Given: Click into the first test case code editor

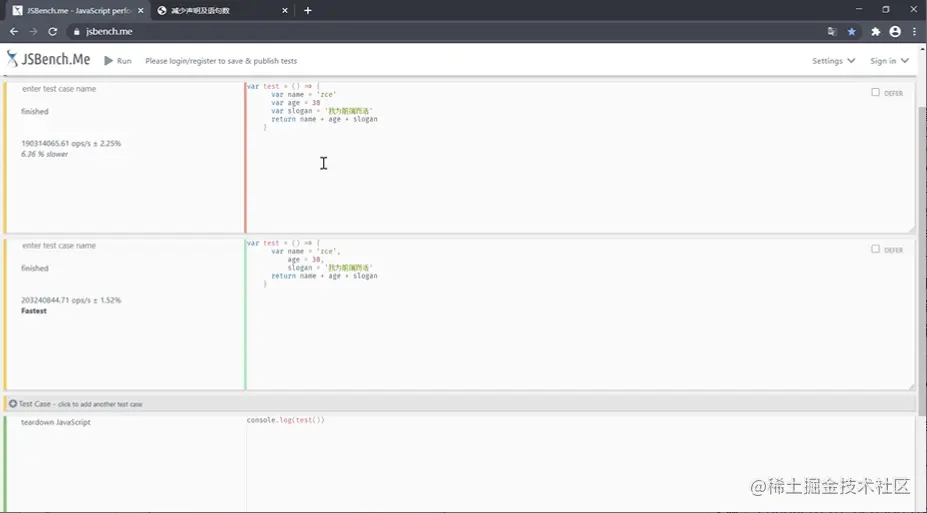Looking at the screenshot, I should 579,157.
